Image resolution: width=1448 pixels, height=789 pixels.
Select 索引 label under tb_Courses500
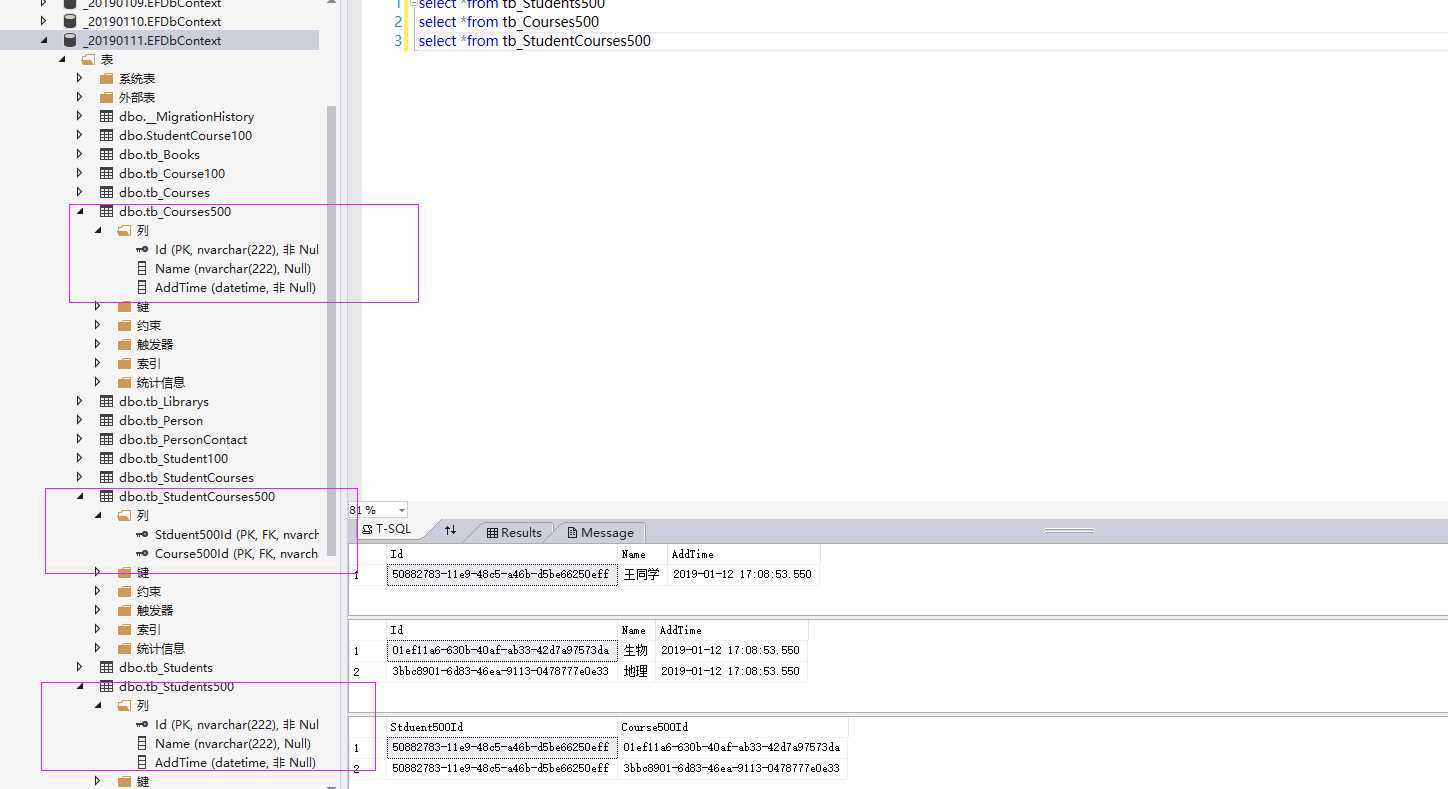point(149,364)
